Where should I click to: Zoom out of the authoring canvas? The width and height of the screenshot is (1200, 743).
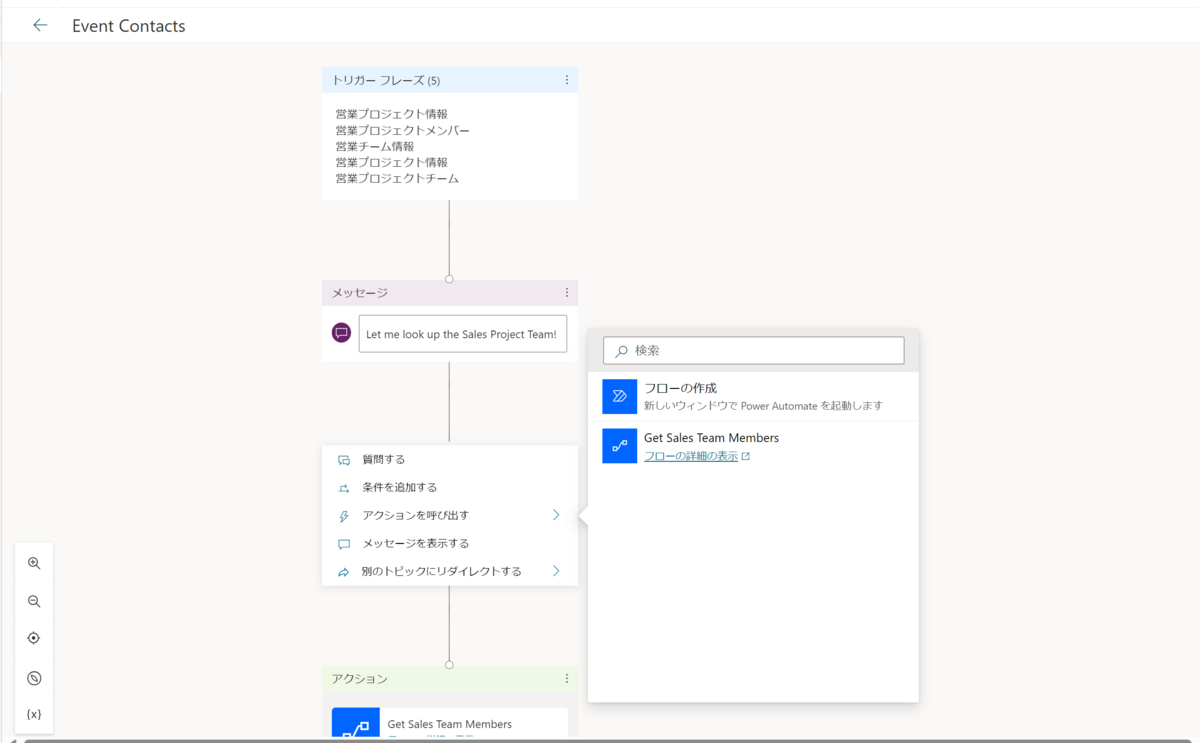point(34,601)
